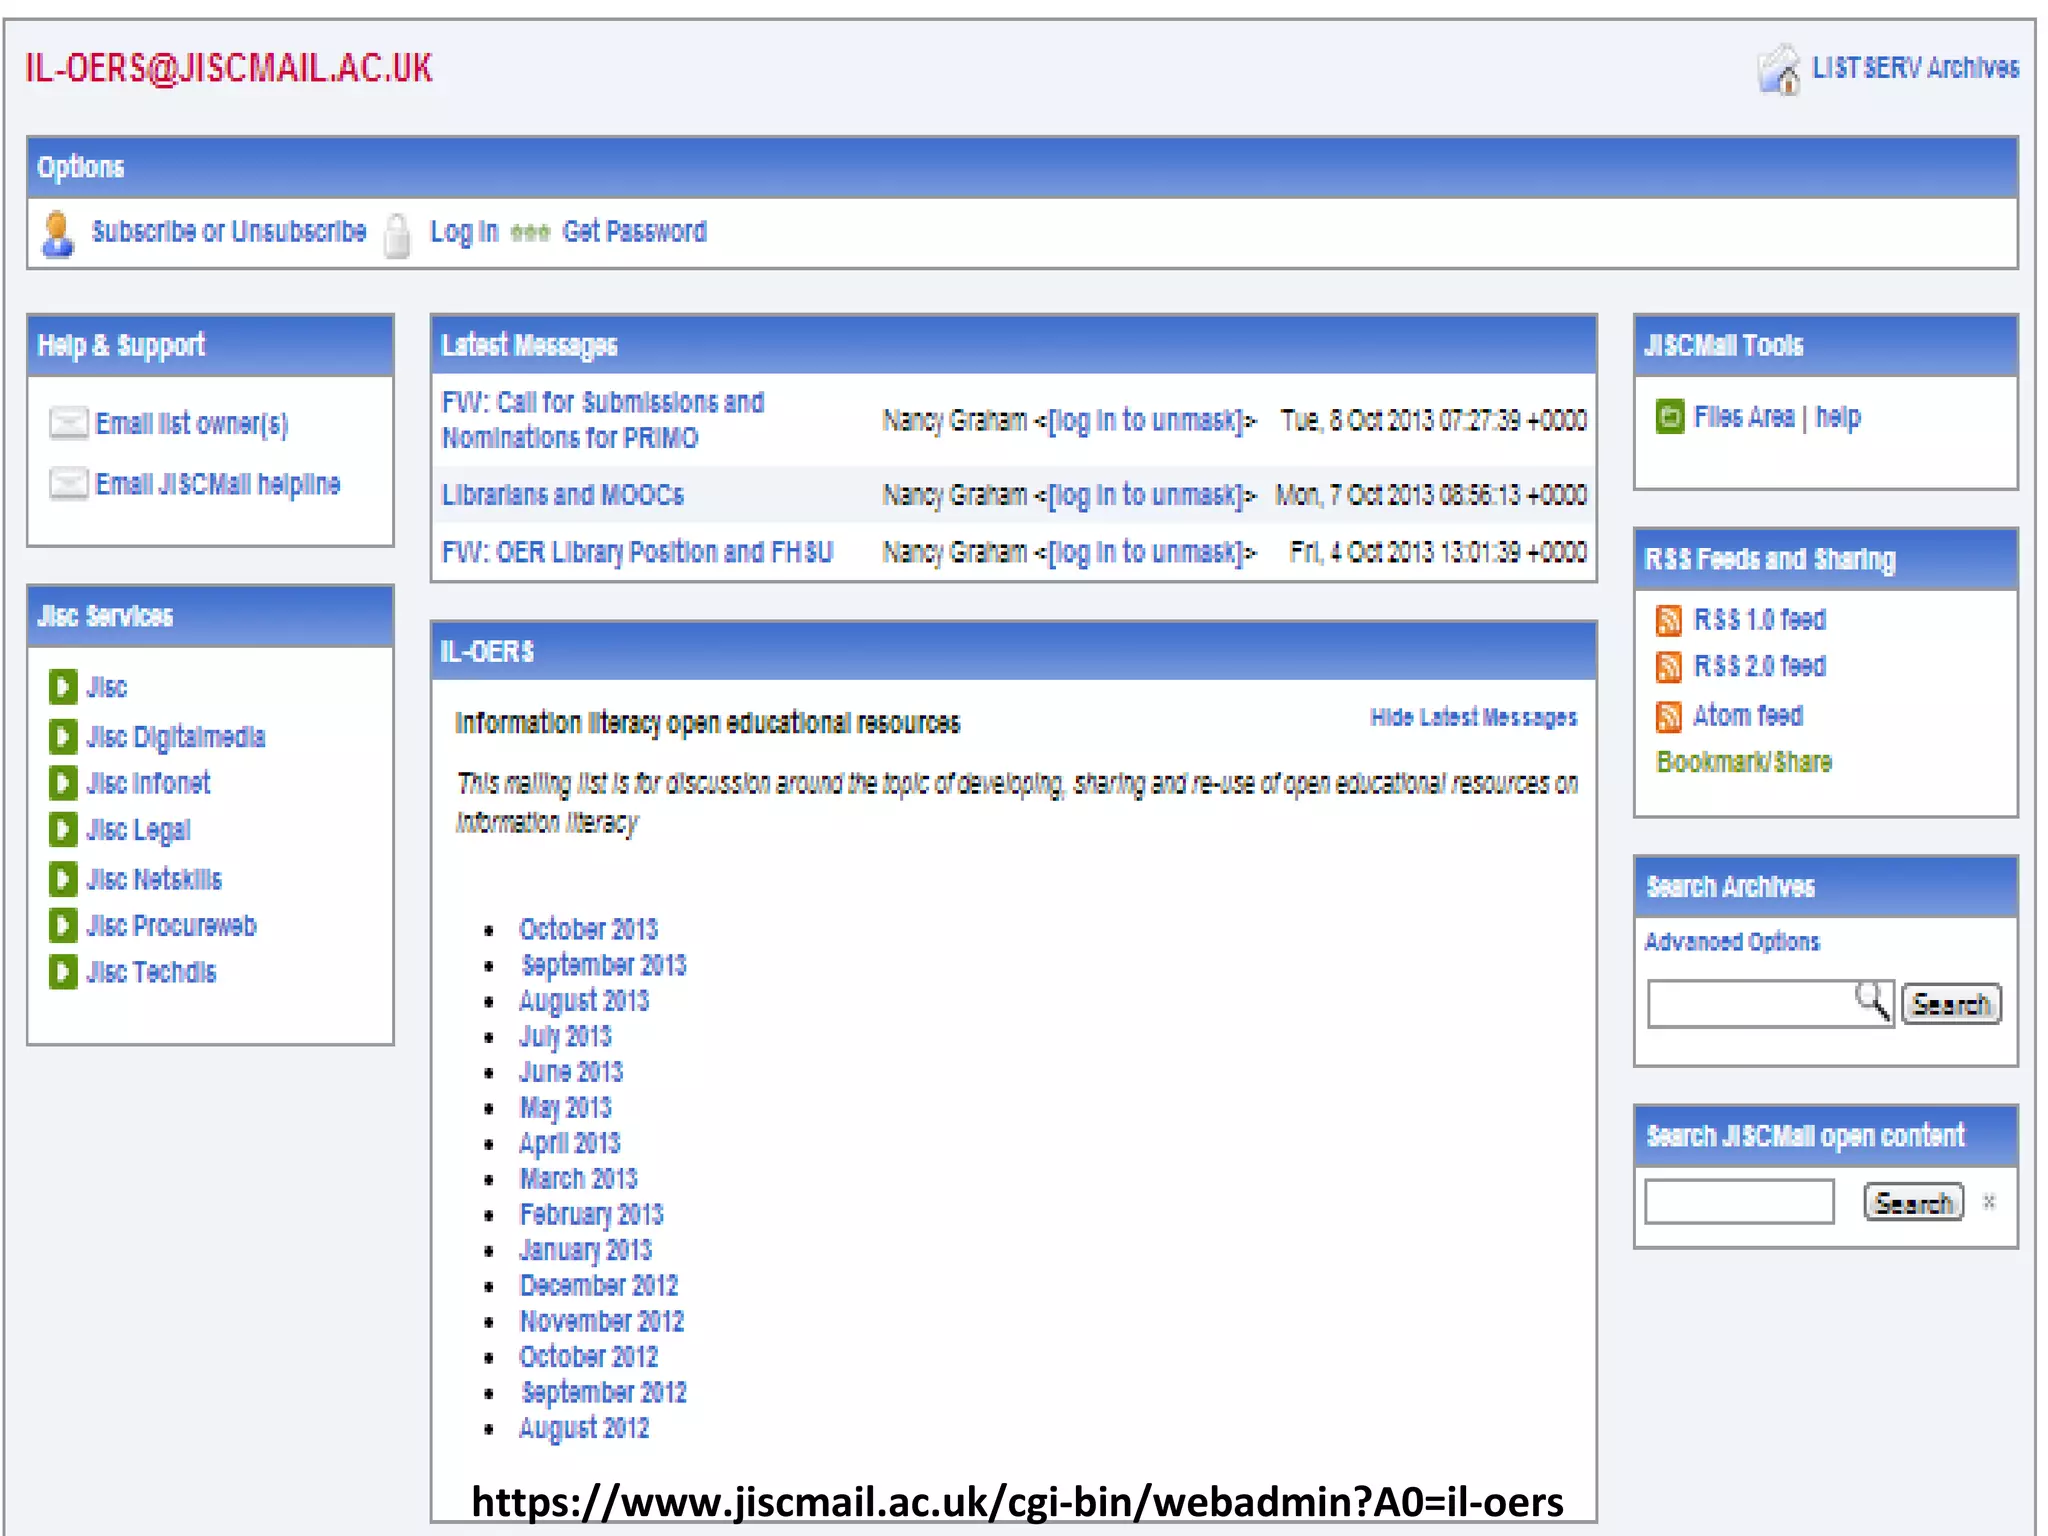Open Advanced Options in Search Archives

[x=1732, y=942]
